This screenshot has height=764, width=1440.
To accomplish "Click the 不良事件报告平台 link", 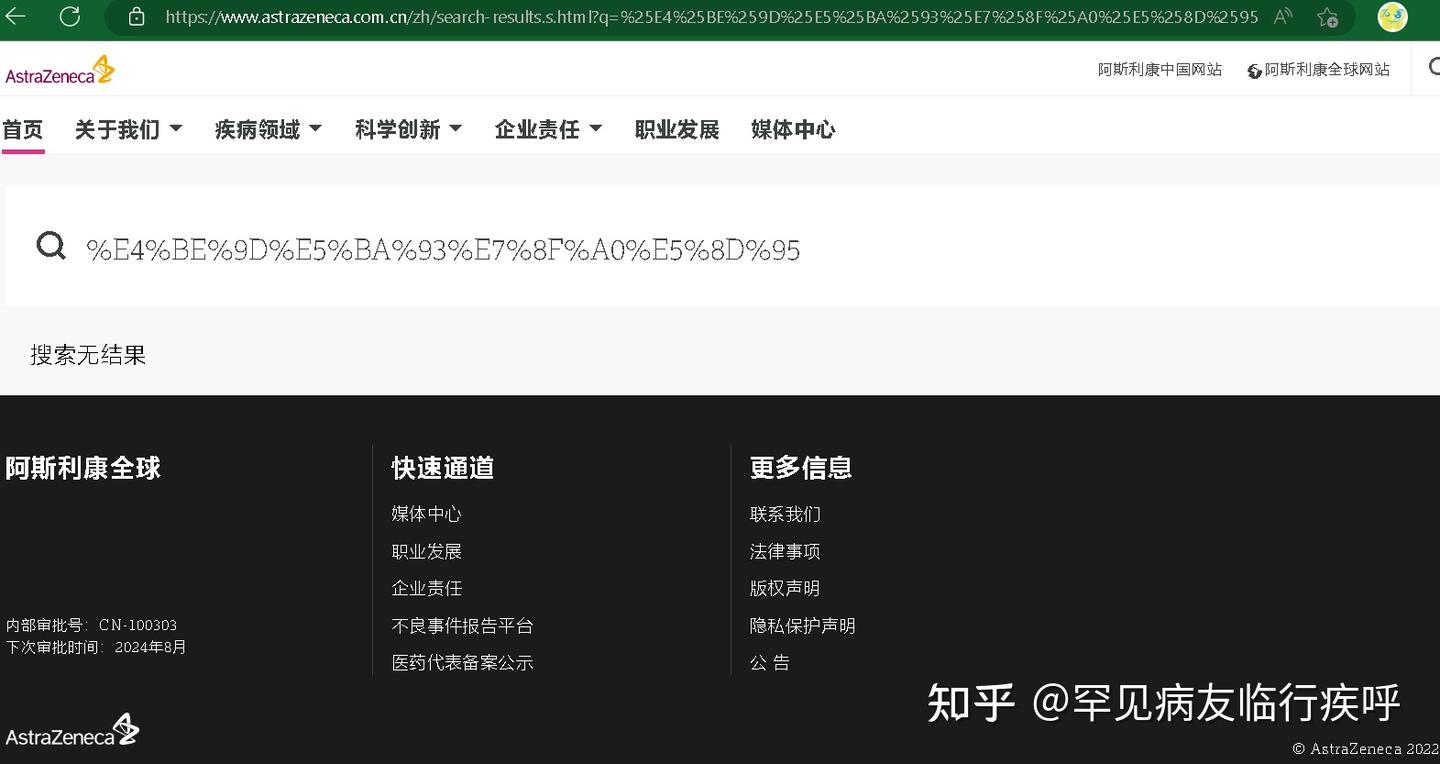I will (462, 625).
